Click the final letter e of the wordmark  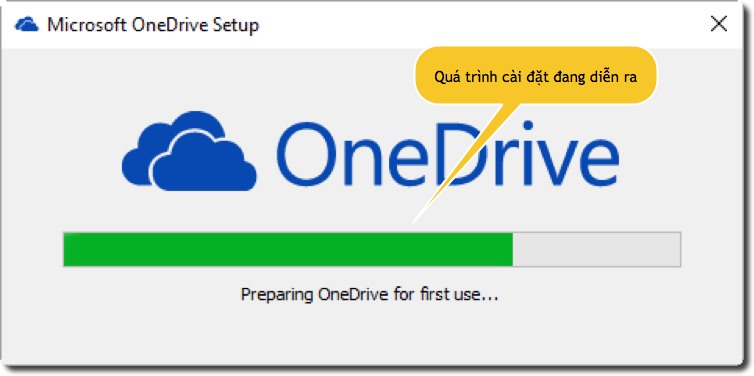pyautogui.click(x=594, y=163)
